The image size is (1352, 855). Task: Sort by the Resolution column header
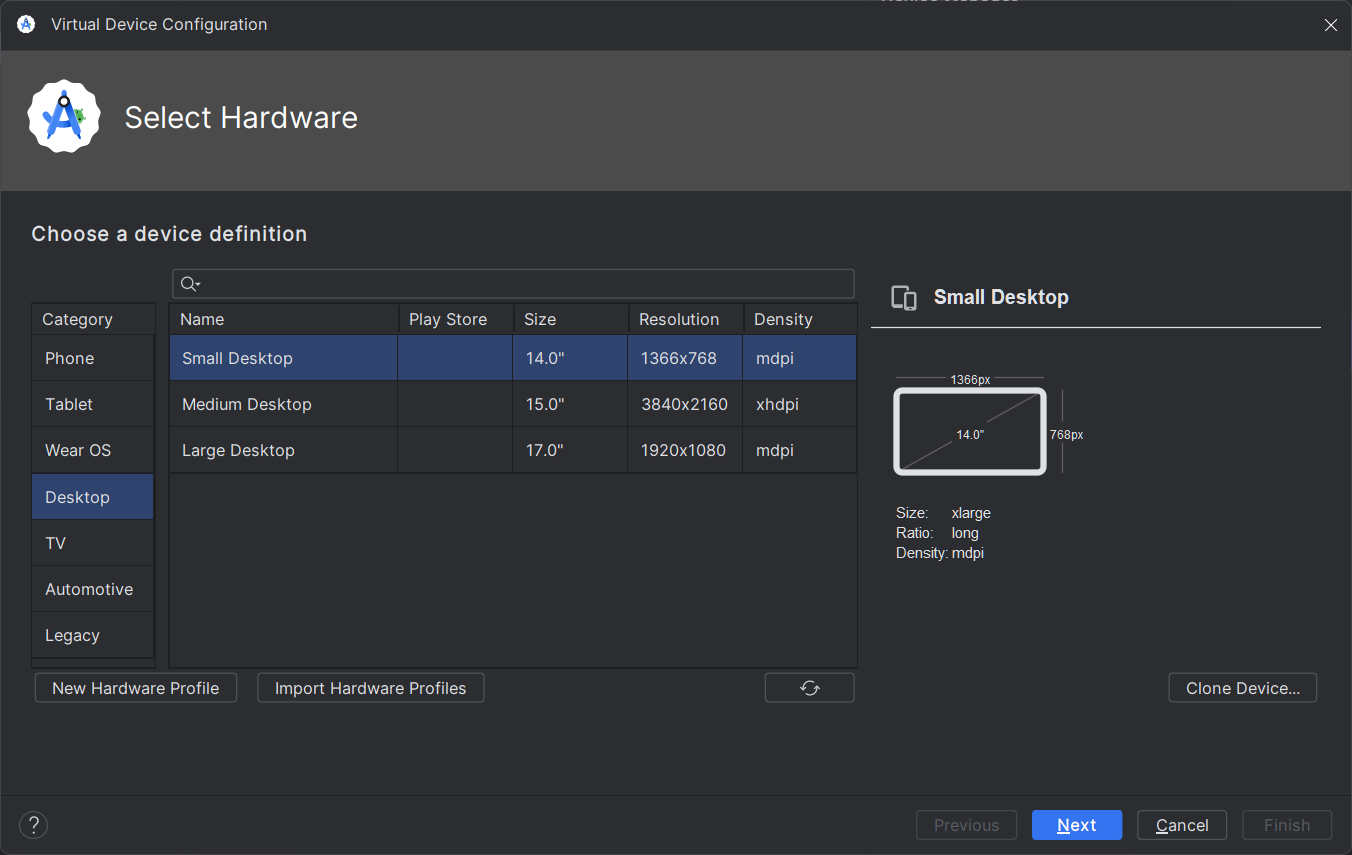click(686, 319)
